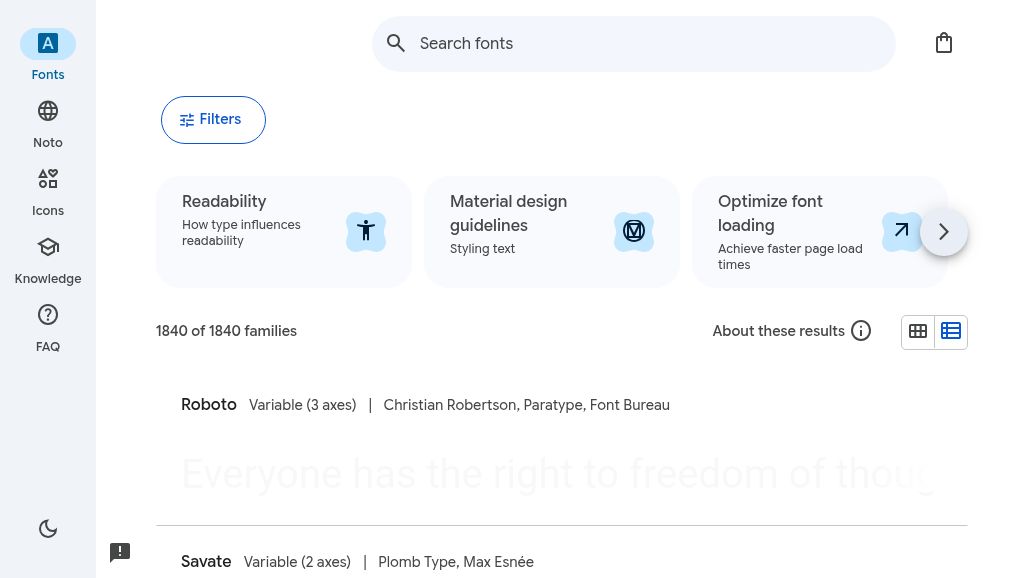This screenshot has height=578, width=1028.
Task: Open About these results info
Action: 791,331
